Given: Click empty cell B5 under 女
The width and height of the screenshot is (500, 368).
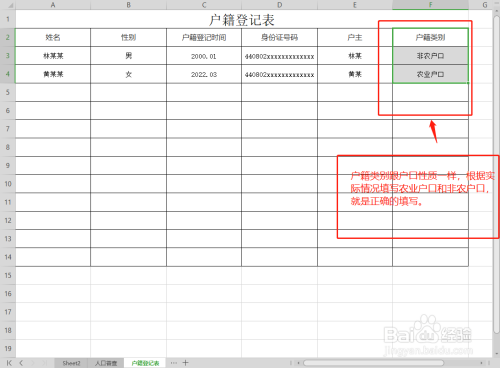Looking at the screenshot, I should coord(128,92).
